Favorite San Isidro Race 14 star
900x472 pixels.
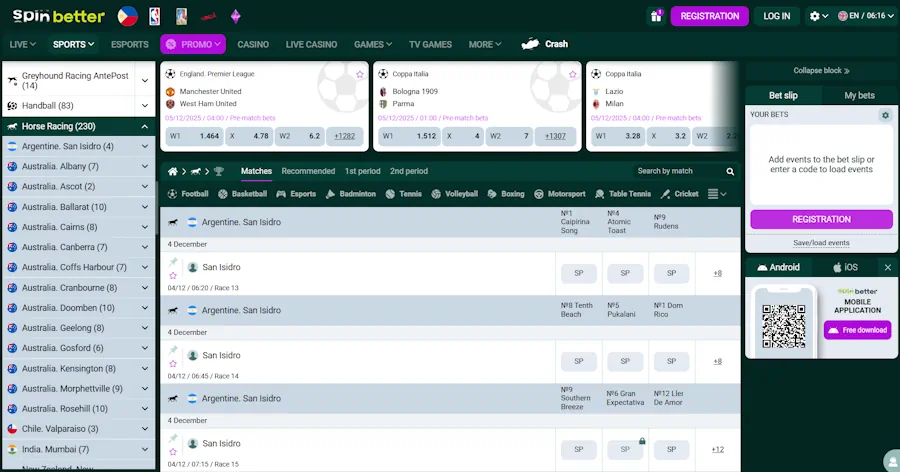coord(173,363)
